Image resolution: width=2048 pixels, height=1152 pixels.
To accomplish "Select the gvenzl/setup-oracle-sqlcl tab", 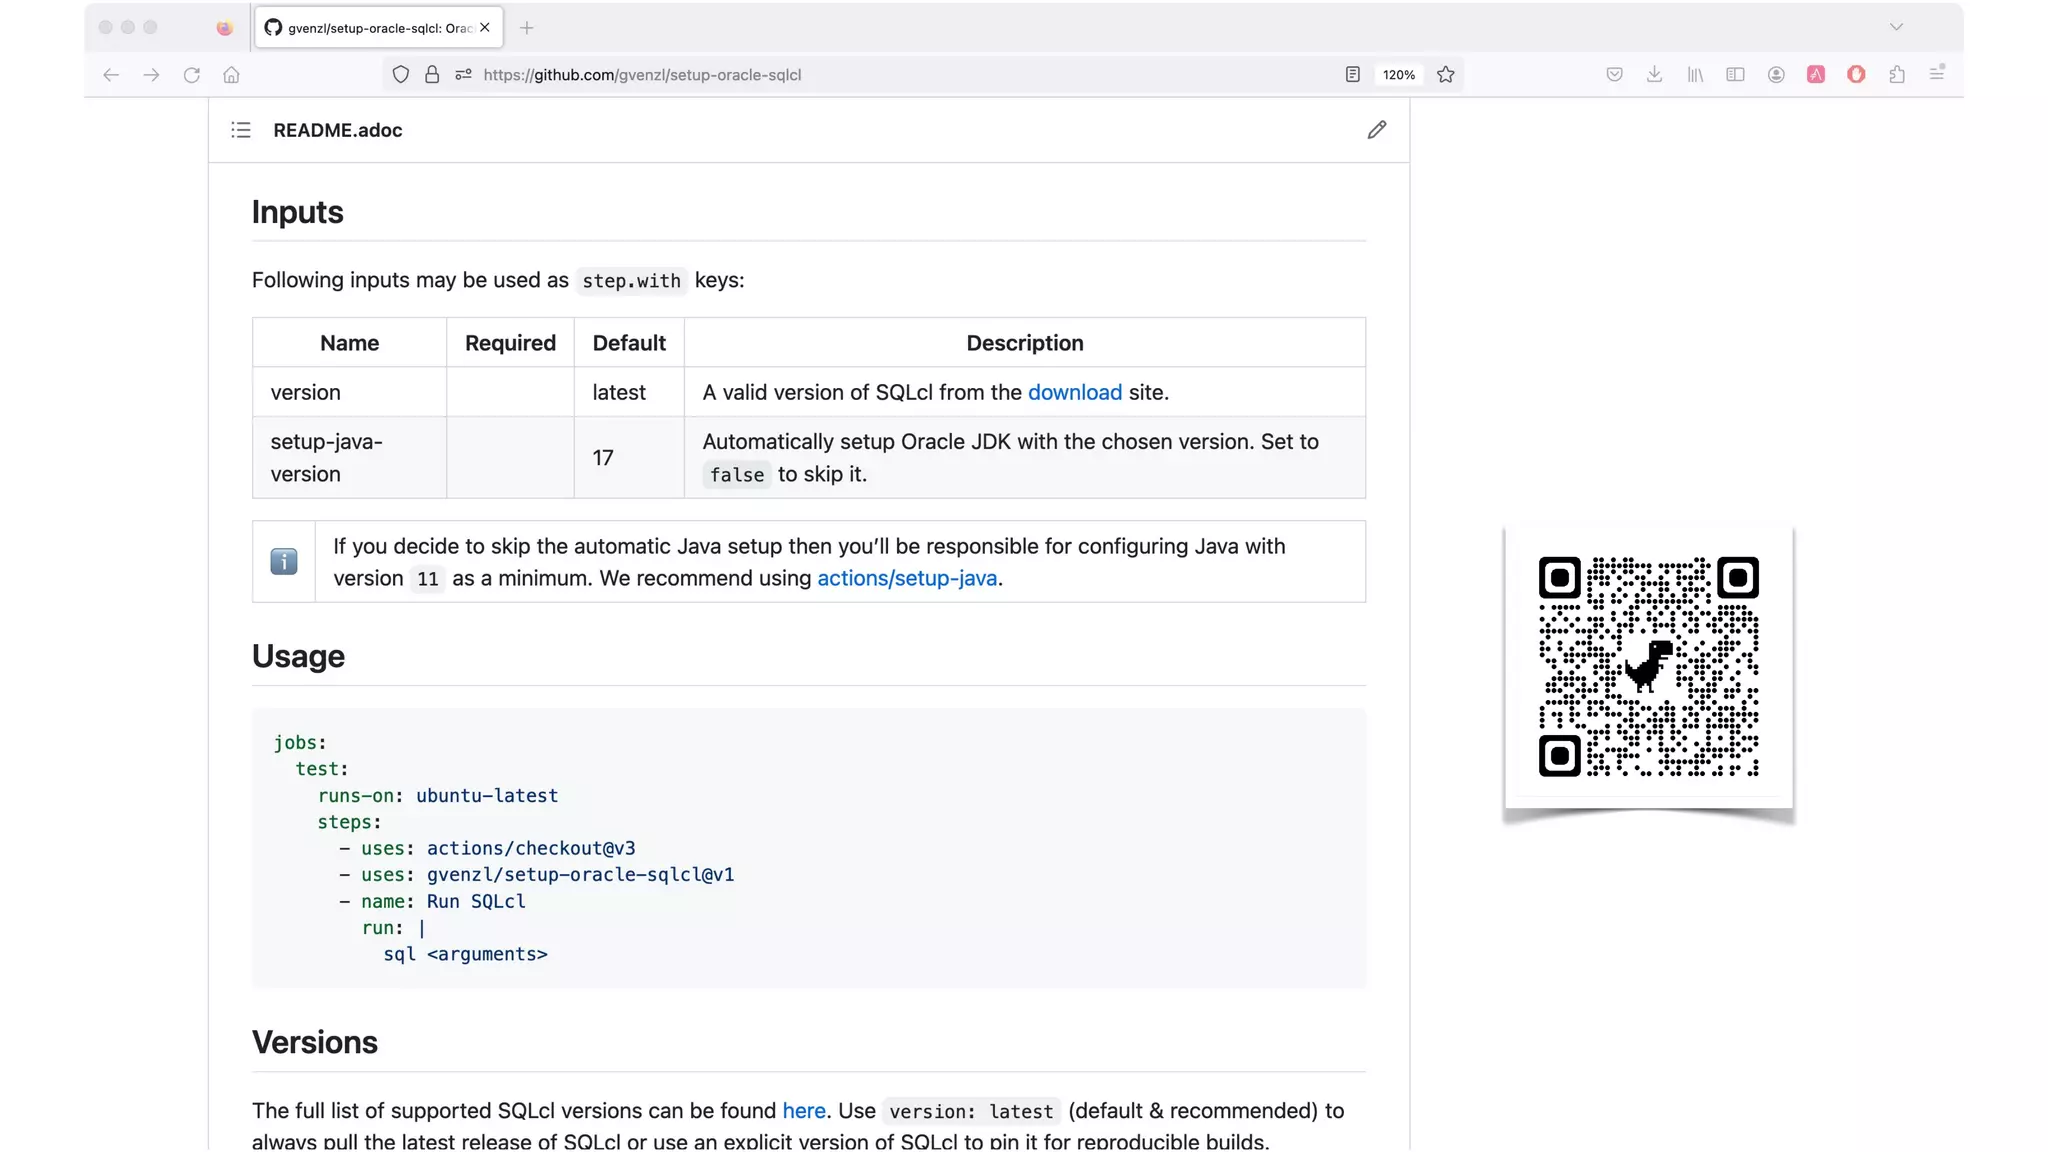I will [378, 28].
